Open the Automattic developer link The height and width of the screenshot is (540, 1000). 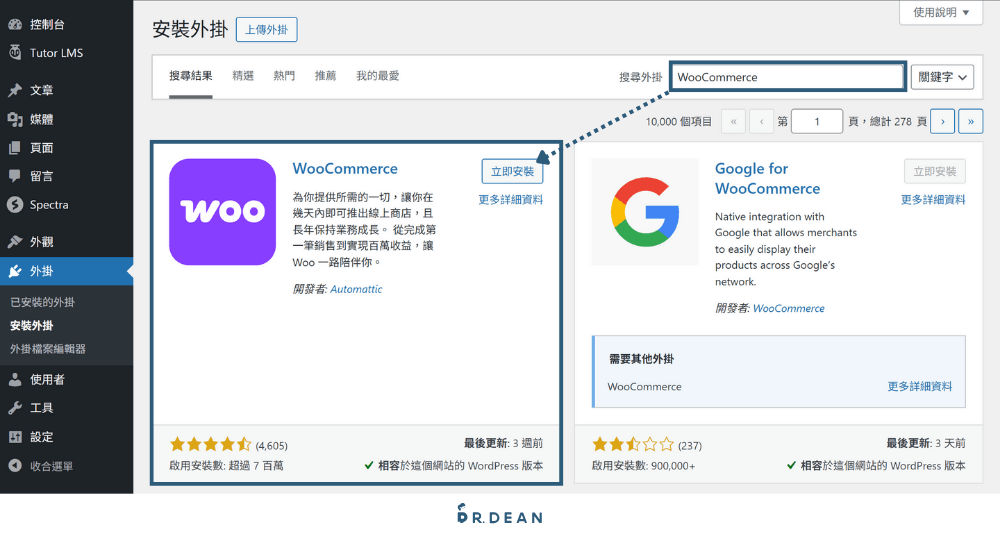tap(356, 289)
